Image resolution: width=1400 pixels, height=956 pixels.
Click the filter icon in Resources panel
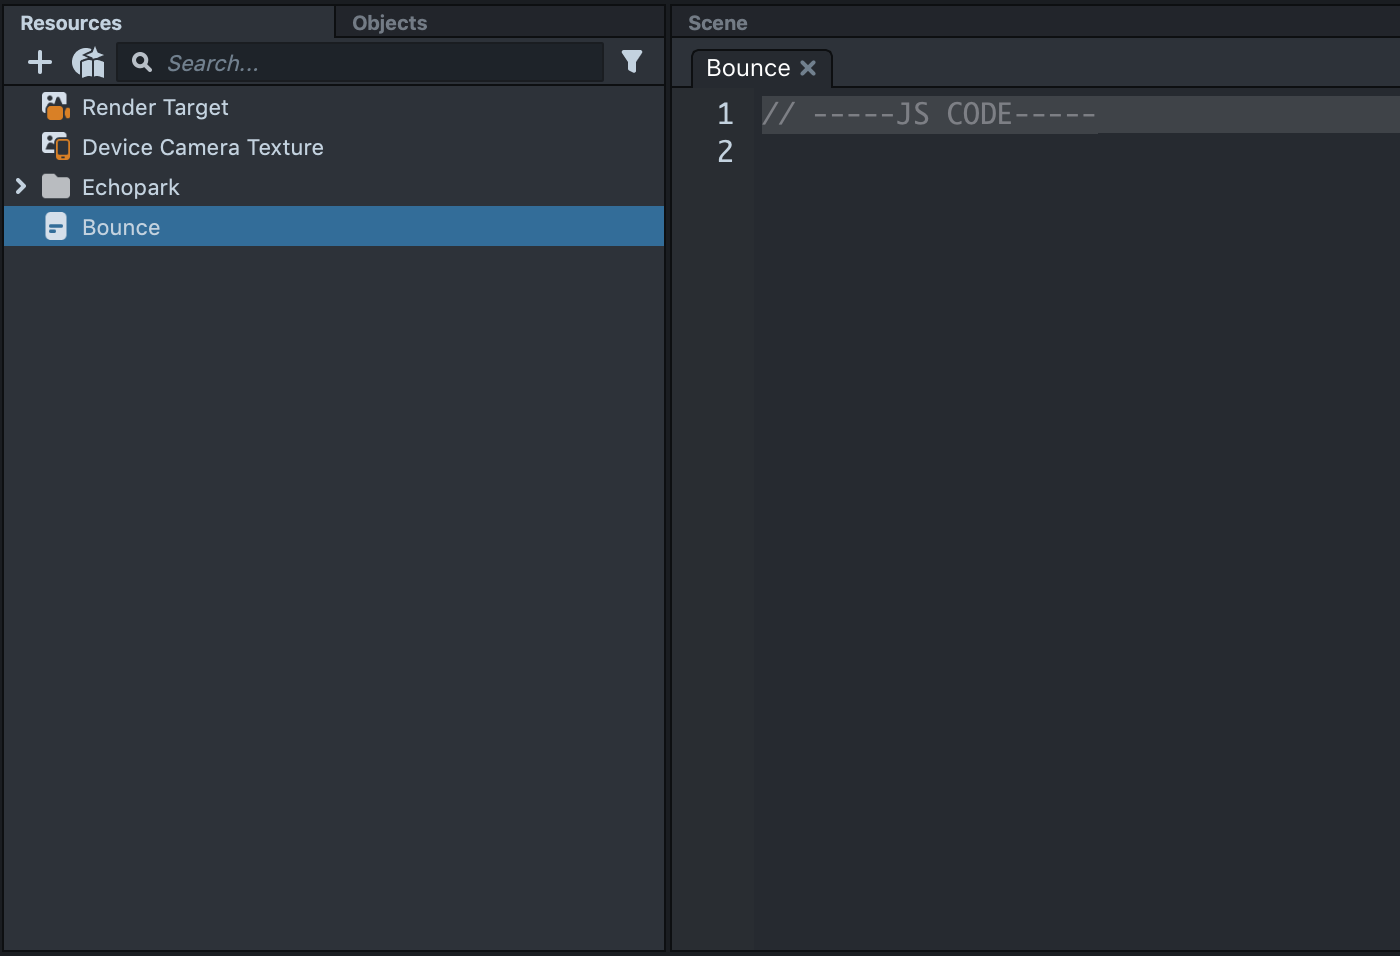point(631,61)
